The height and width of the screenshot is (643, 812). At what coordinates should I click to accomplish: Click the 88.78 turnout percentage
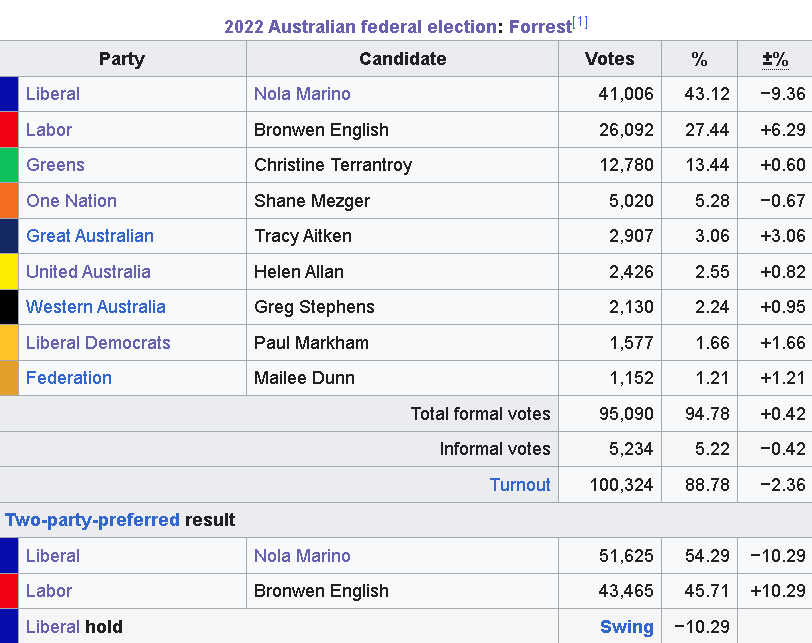[699, 485]
